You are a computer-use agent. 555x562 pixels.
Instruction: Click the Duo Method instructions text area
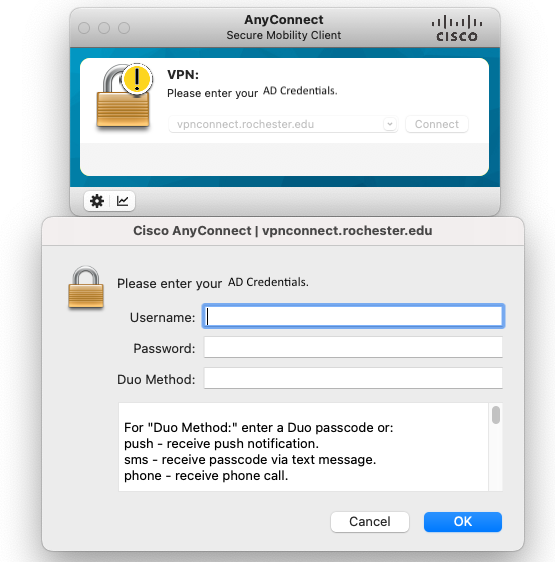tap(303, 447)
